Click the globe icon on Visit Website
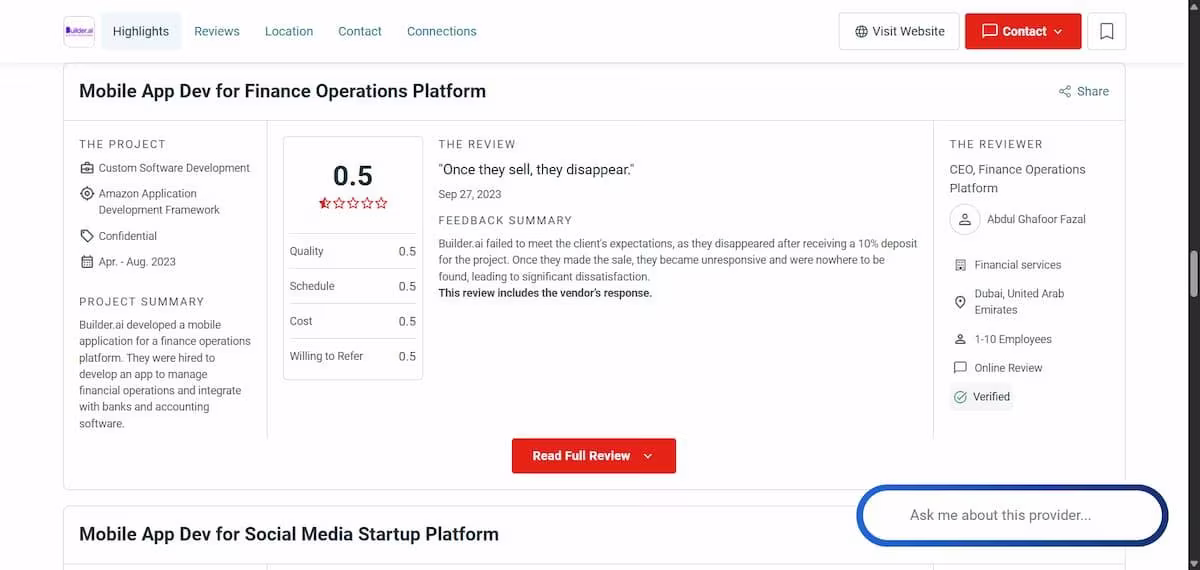Viewport: 1200px width, 570px height. [x=861, y=32]
